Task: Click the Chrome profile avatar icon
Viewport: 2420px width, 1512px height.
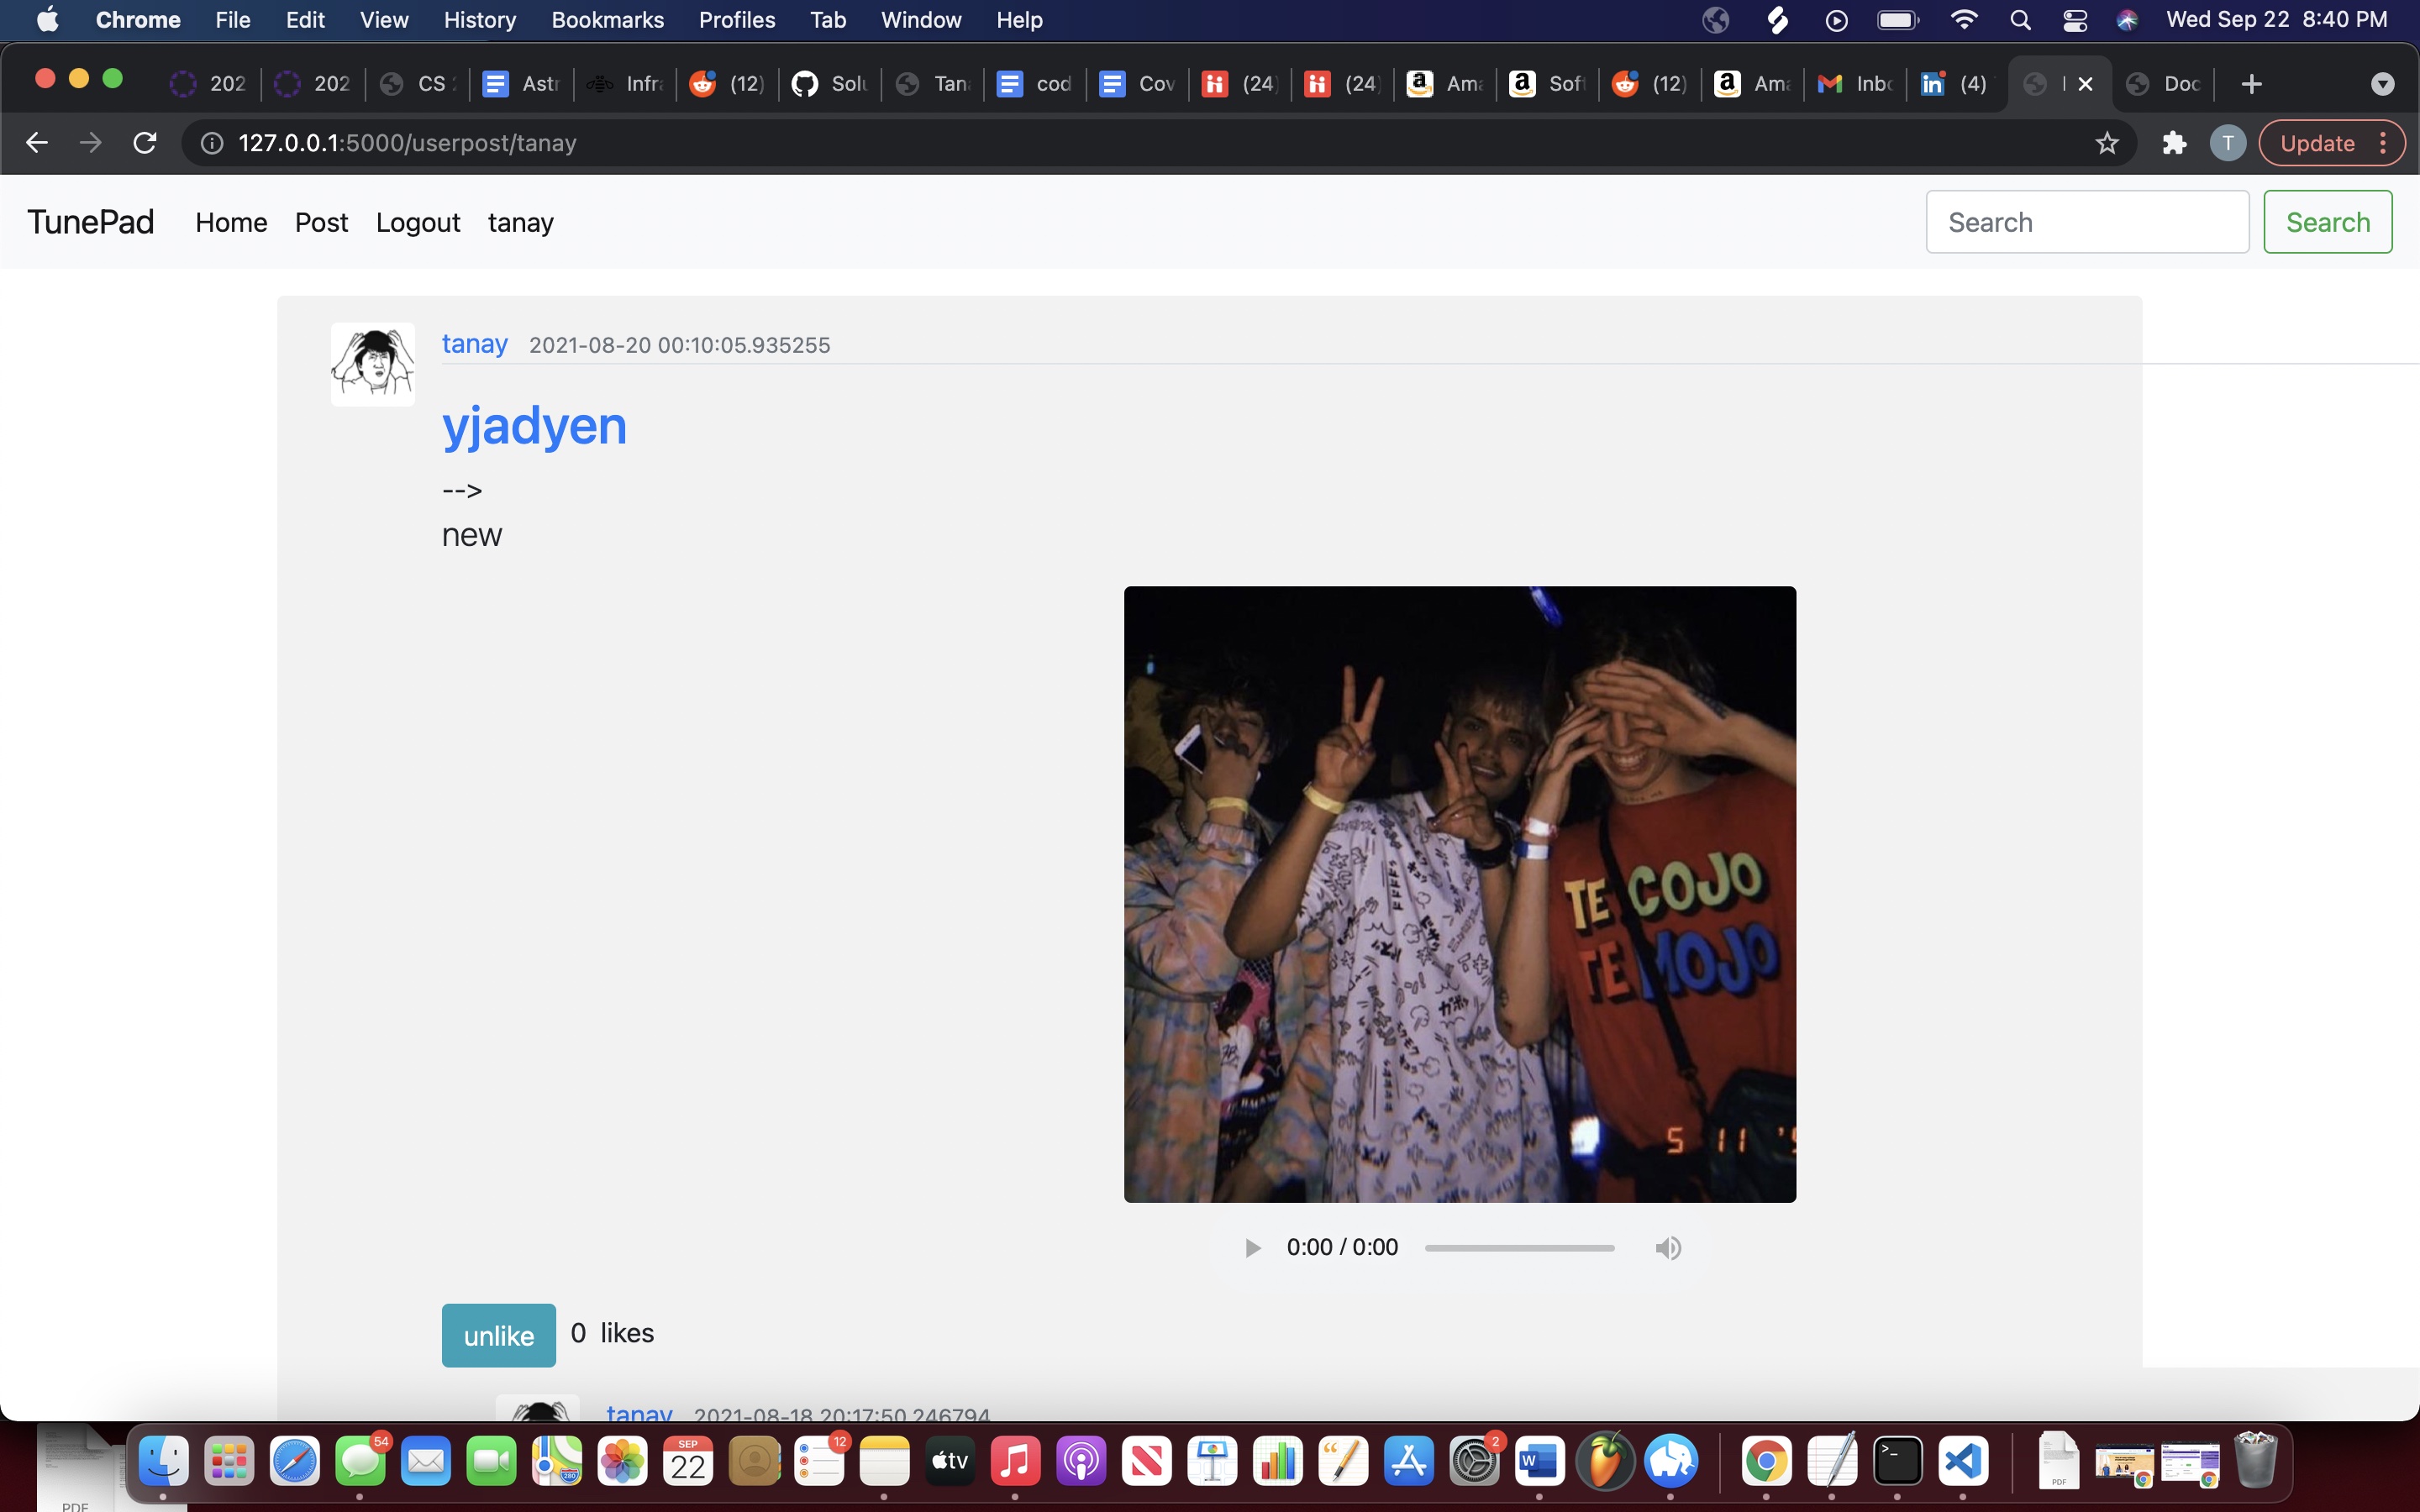Action: point(2227,142)
